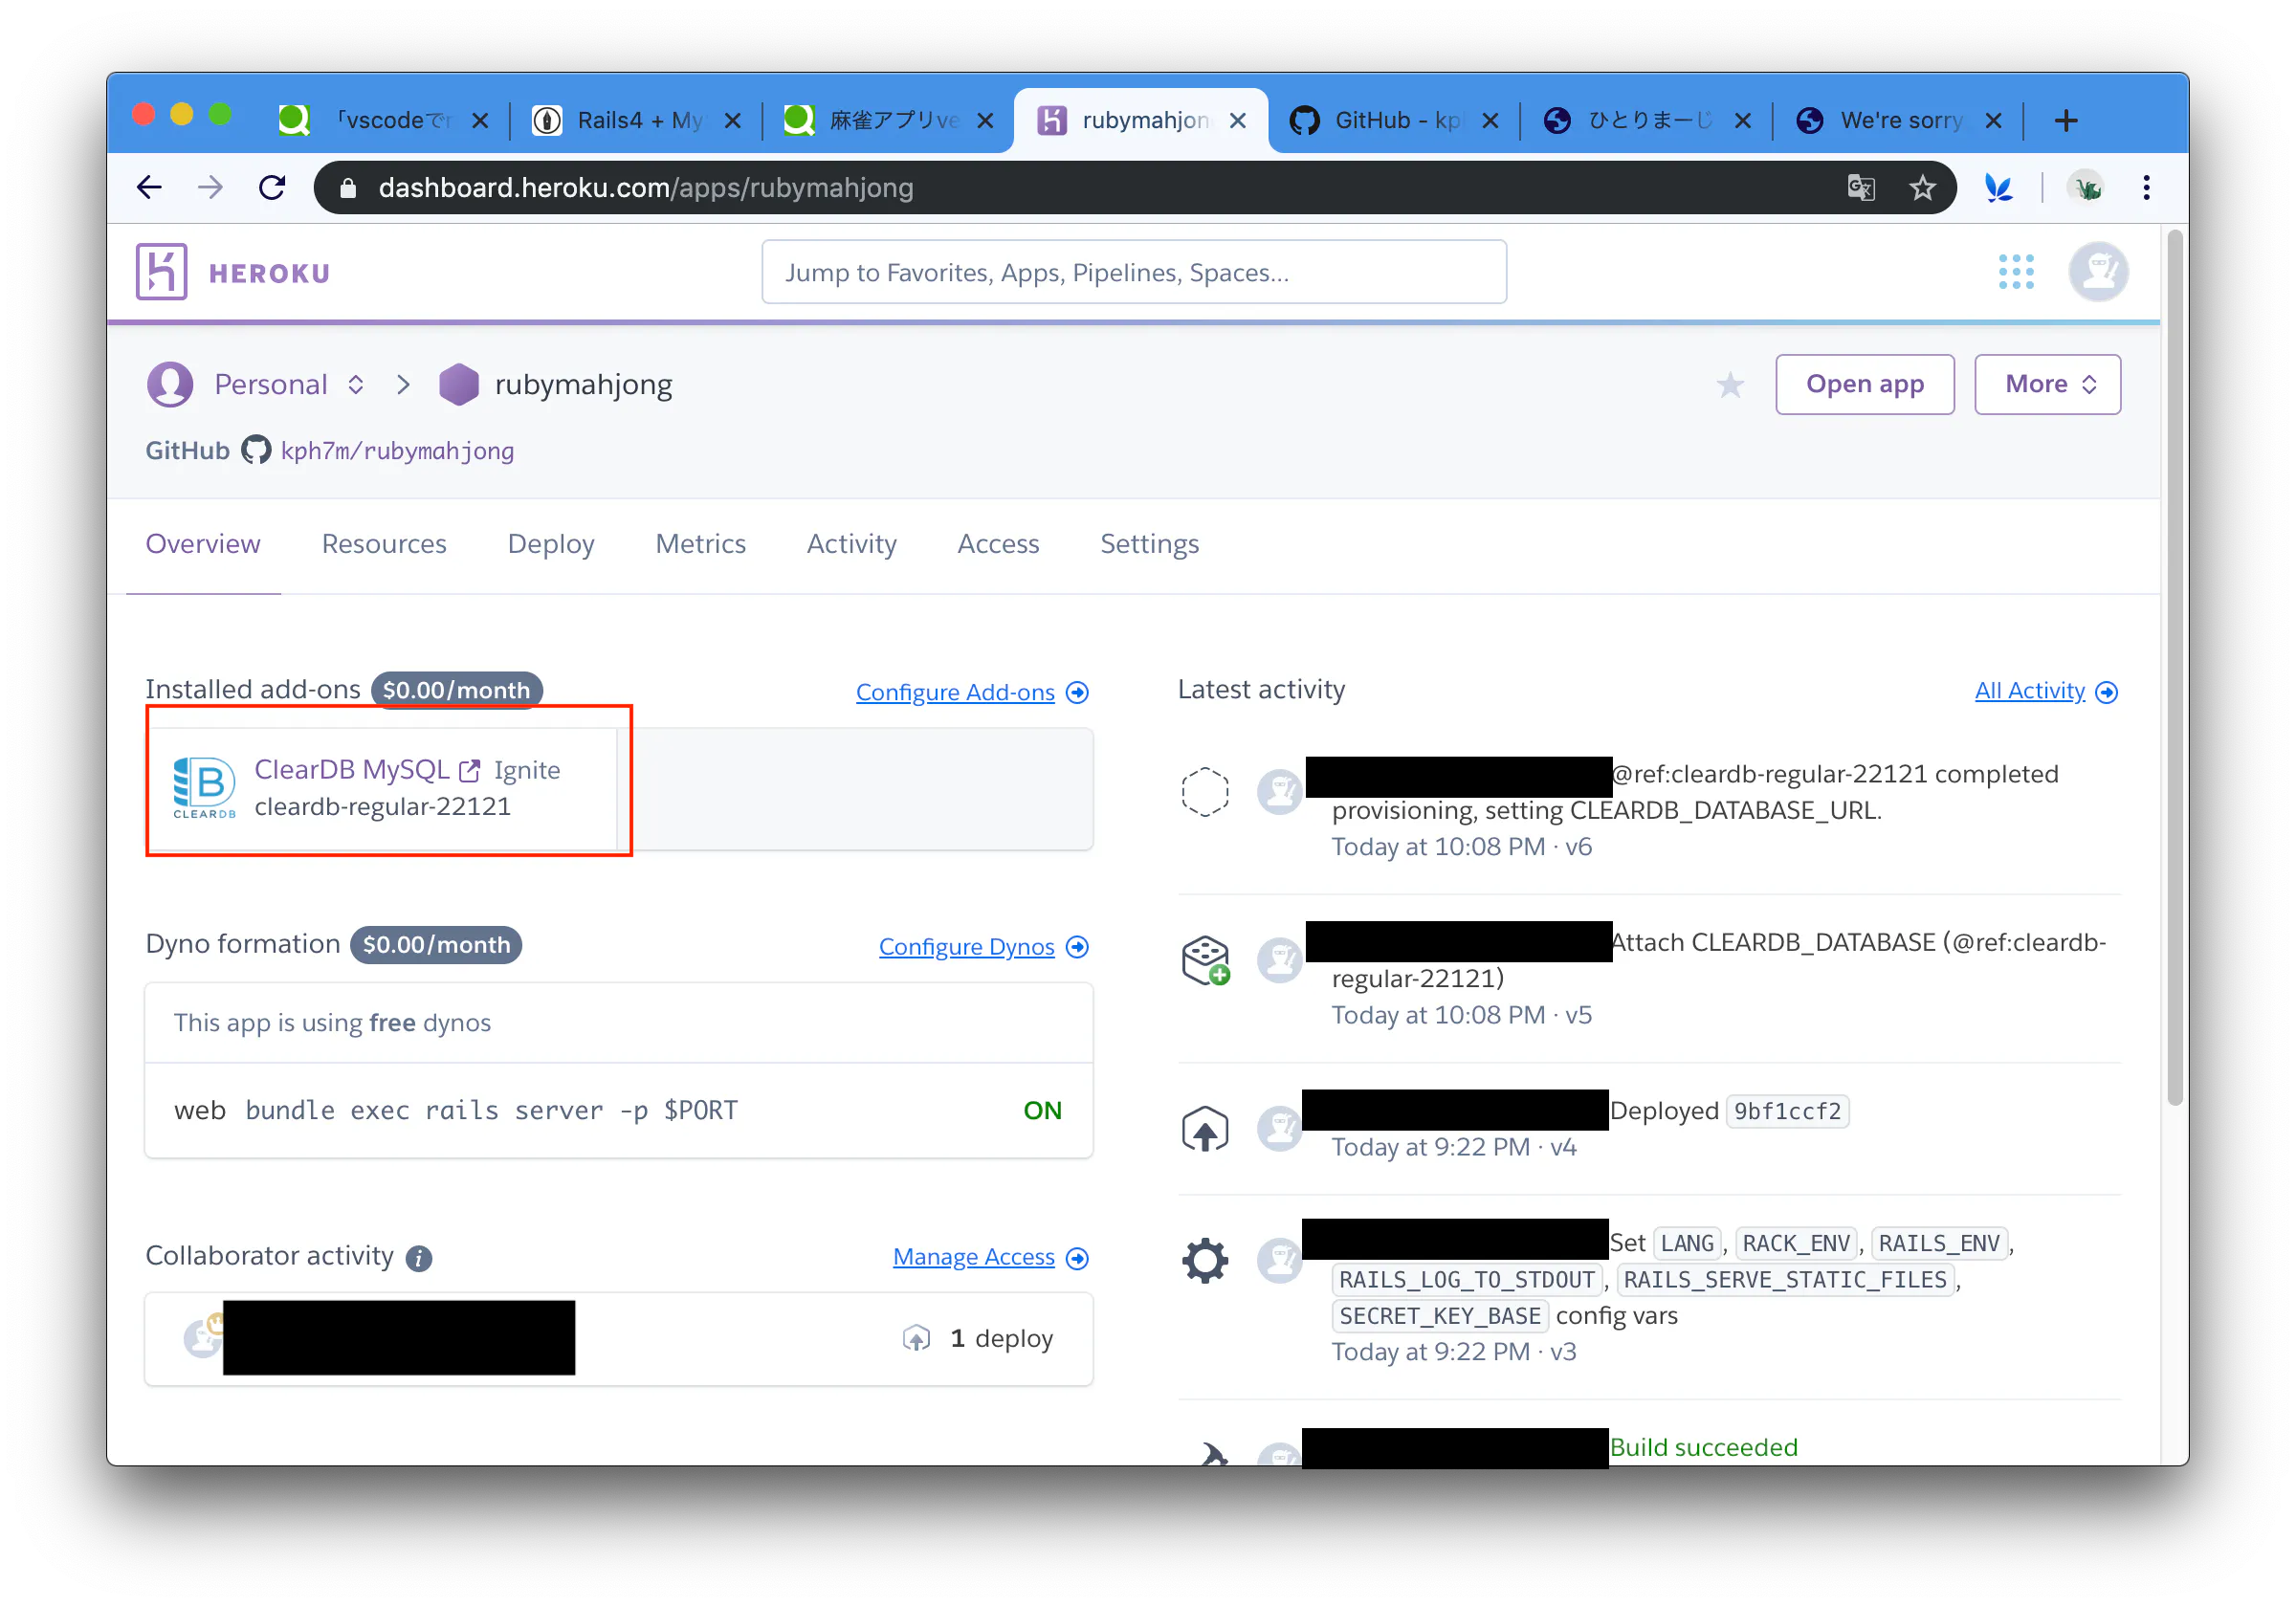Open the nine-dot apps grid icon

(x=2015, y=272)
